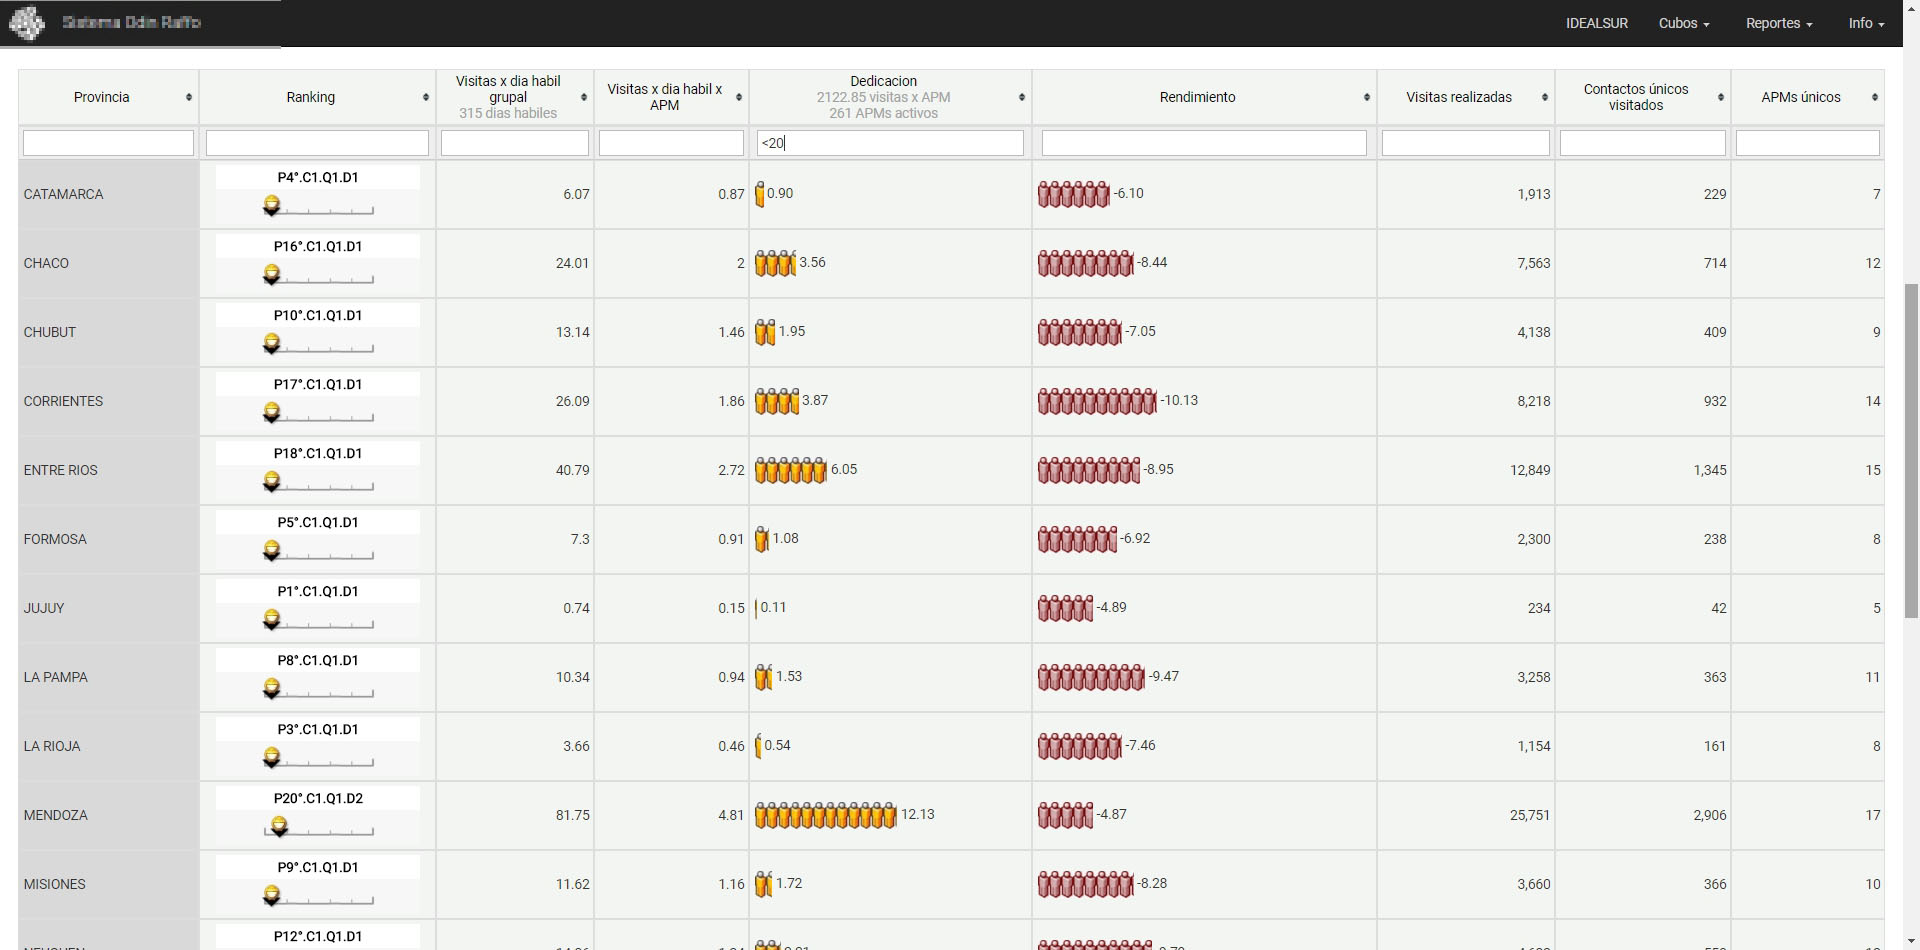The width and height of the screenshot is (1920, 950).
Task: Click the yellow dedication icons in MENDOZA row
Action: click(826, 815)
